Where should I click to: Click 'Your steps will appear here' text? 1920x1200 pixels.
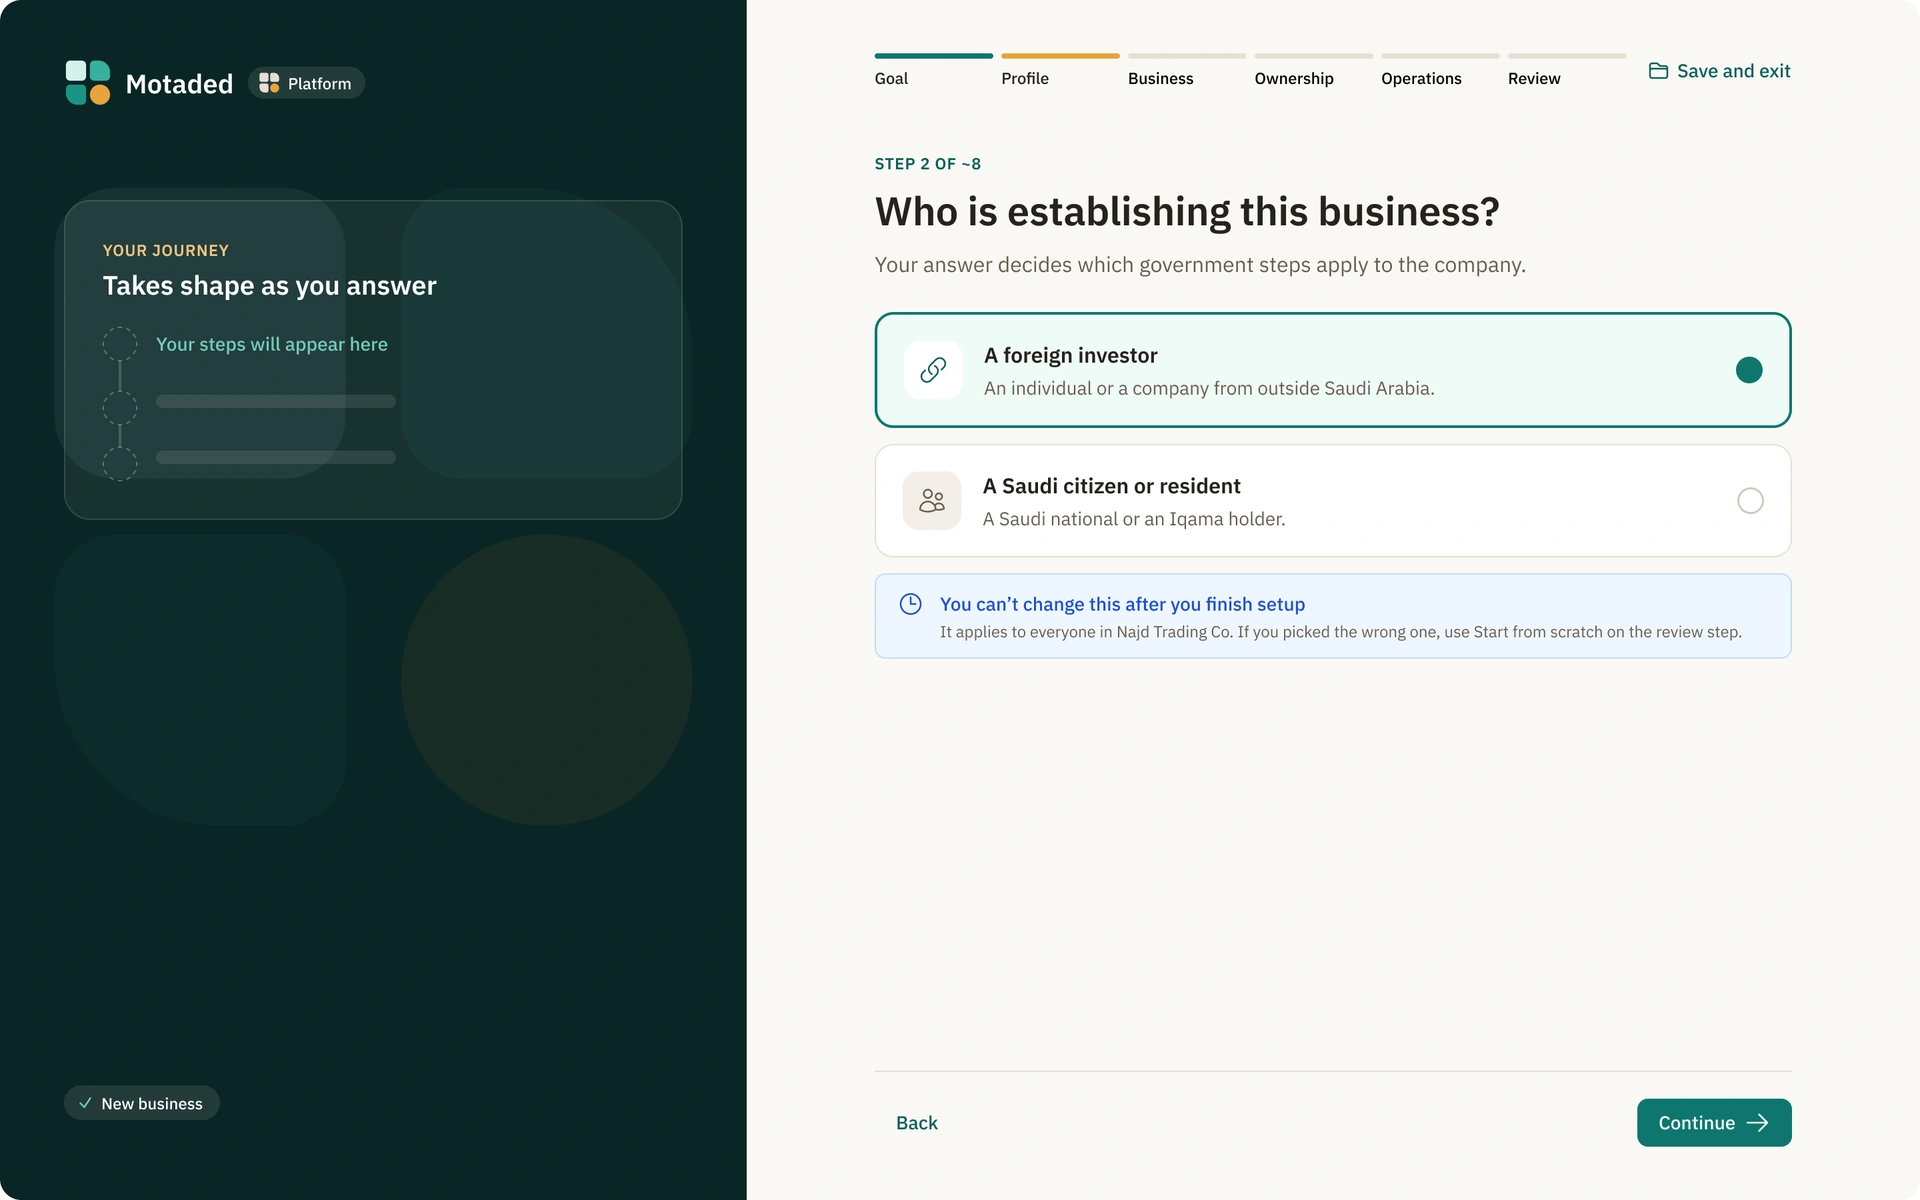pos(271,344)
